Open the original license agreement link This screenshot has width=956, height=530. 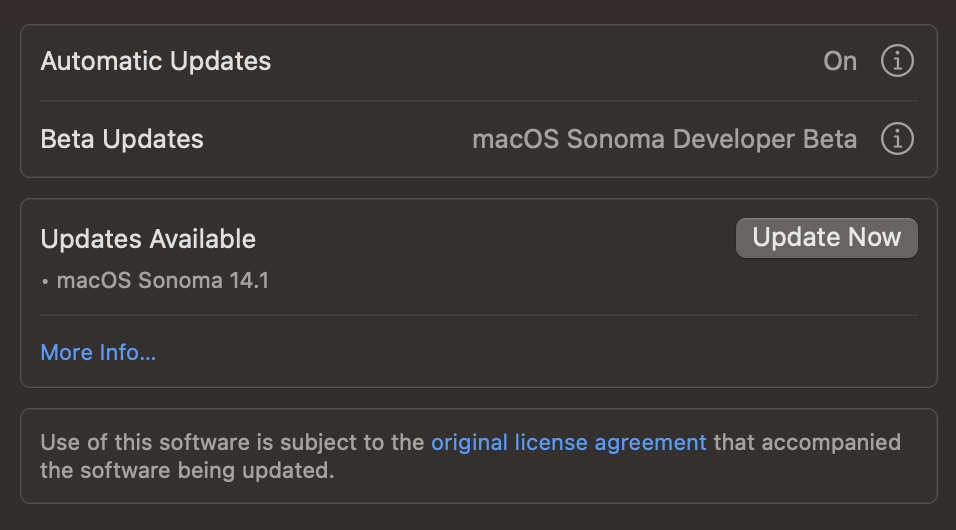click(568, 442)
